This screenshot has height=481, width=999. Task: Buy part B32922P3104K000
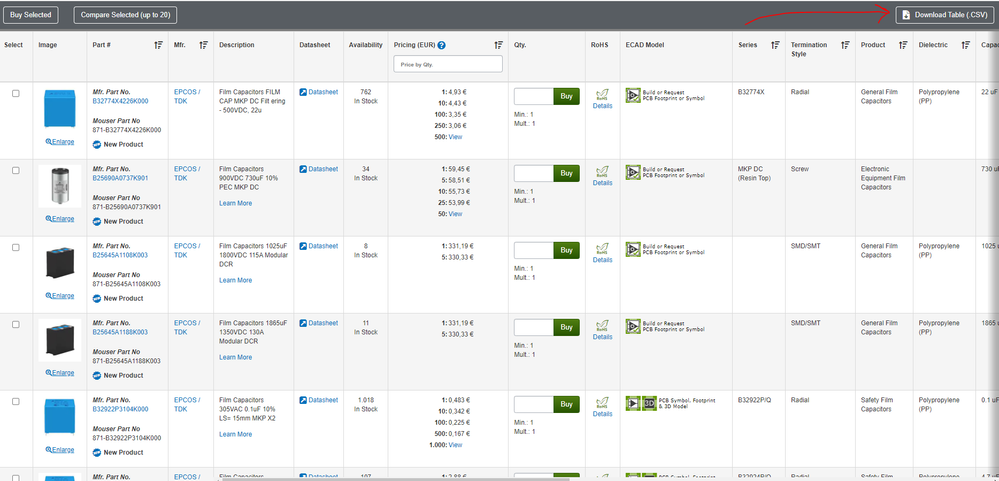click(566, 405)
